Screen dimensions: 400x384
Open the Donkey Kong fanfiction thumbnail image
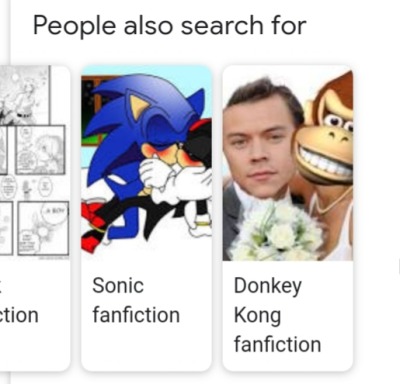(x=288, y=163)
